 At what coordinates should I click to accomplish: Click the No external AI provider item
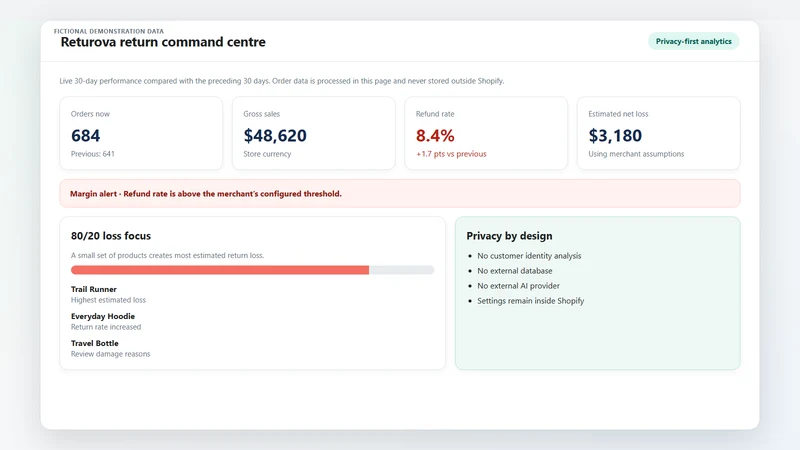[x=518, y=286]
